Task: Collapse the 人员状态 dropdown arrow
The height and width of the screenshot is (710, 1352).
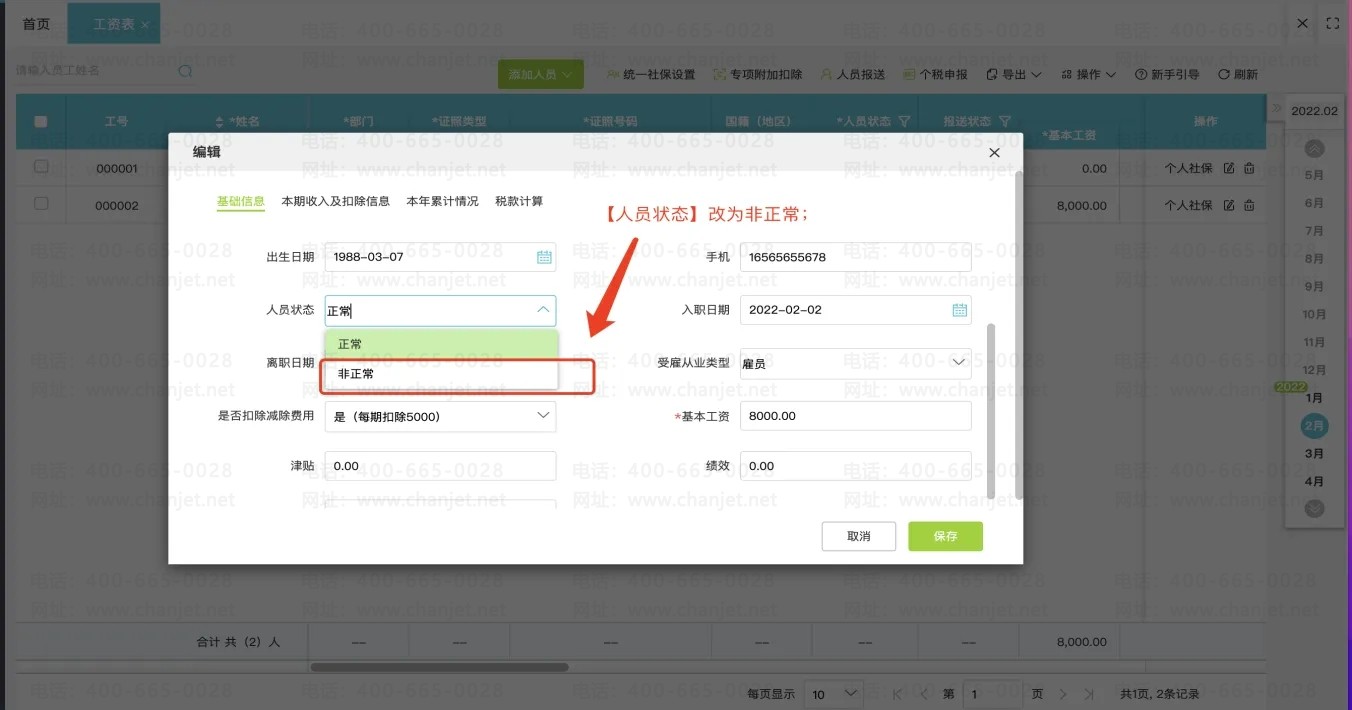Action: (543, 310)
